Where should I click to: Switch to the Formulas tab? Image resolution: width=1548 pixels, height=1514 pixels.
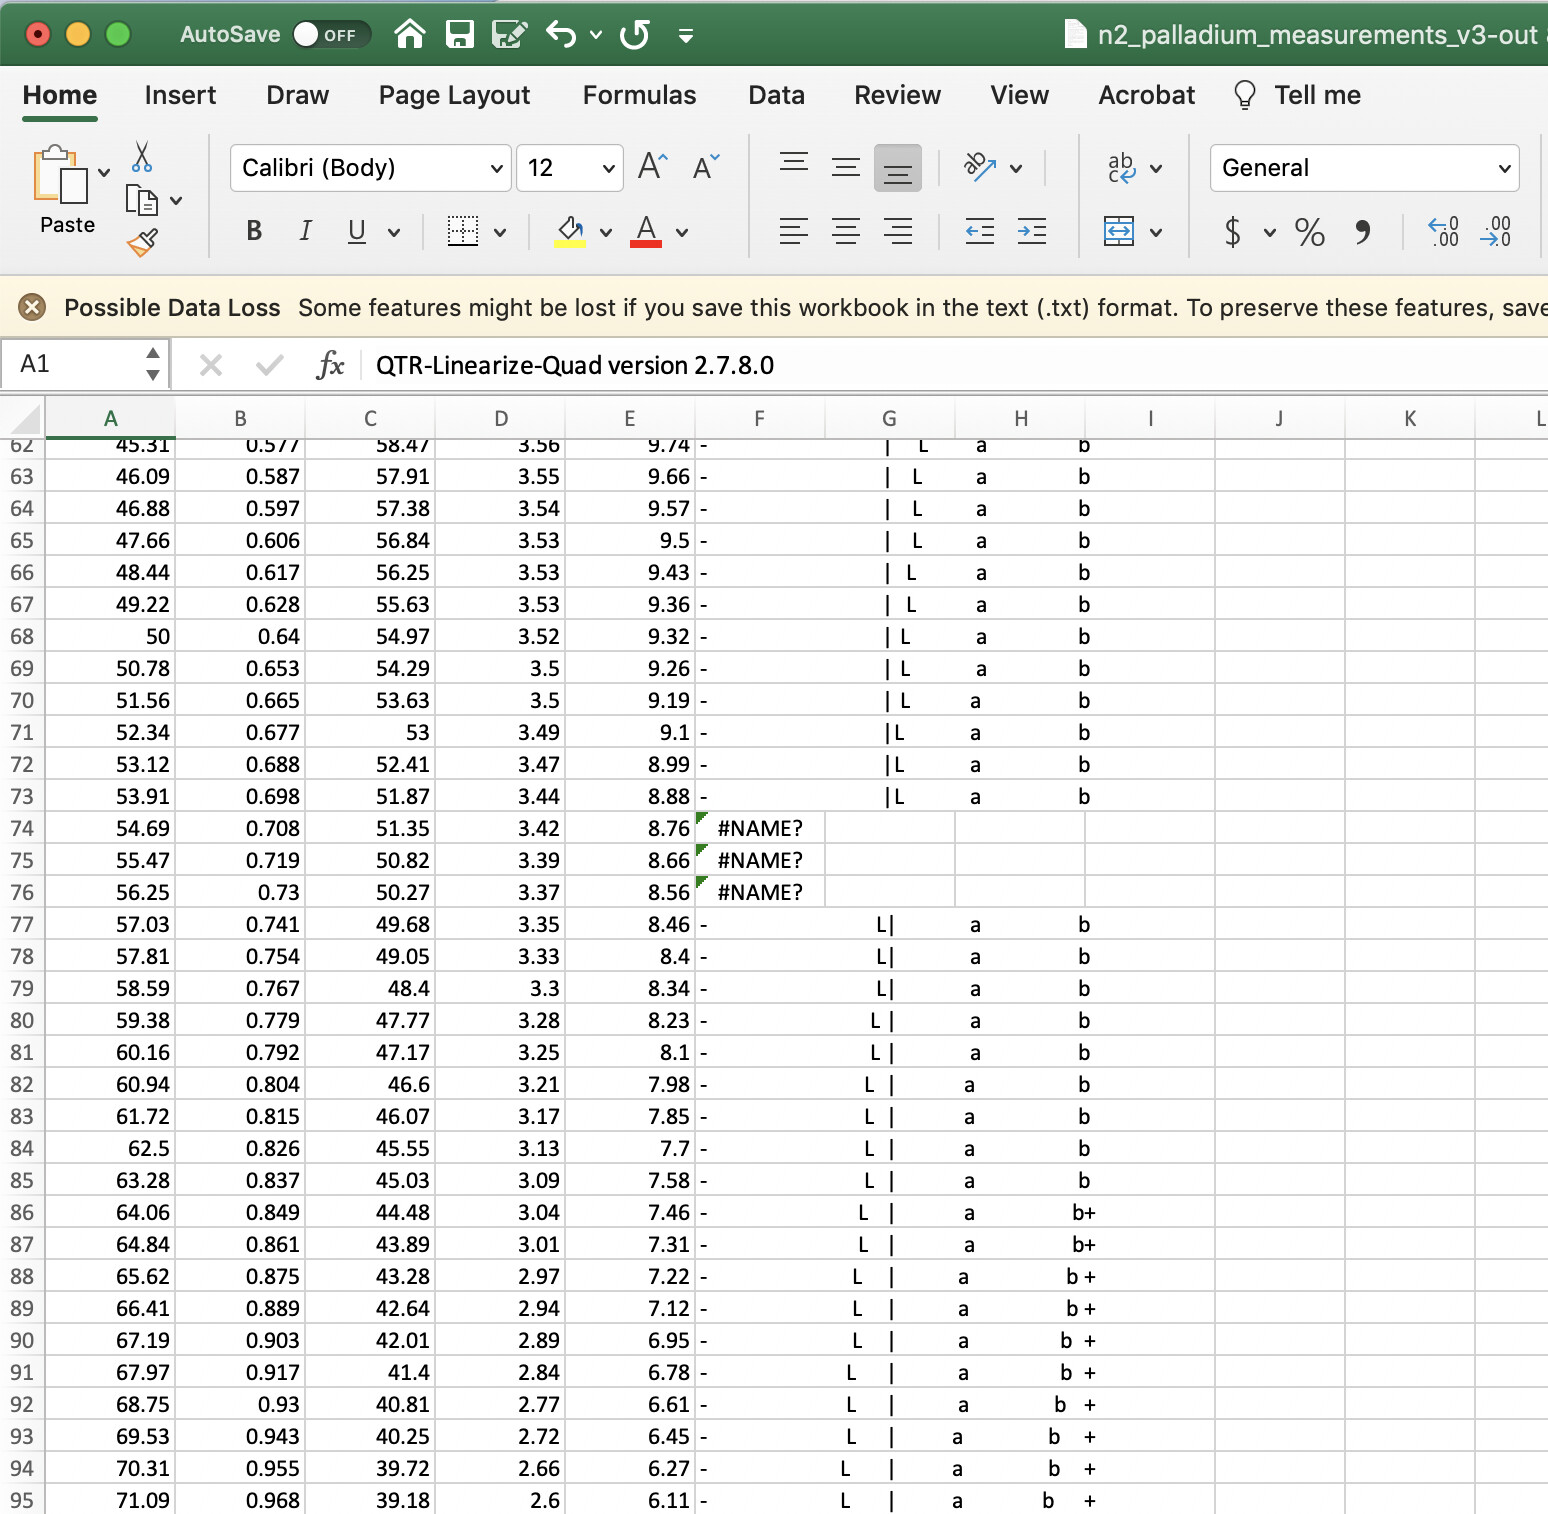[x=639, y=95]
